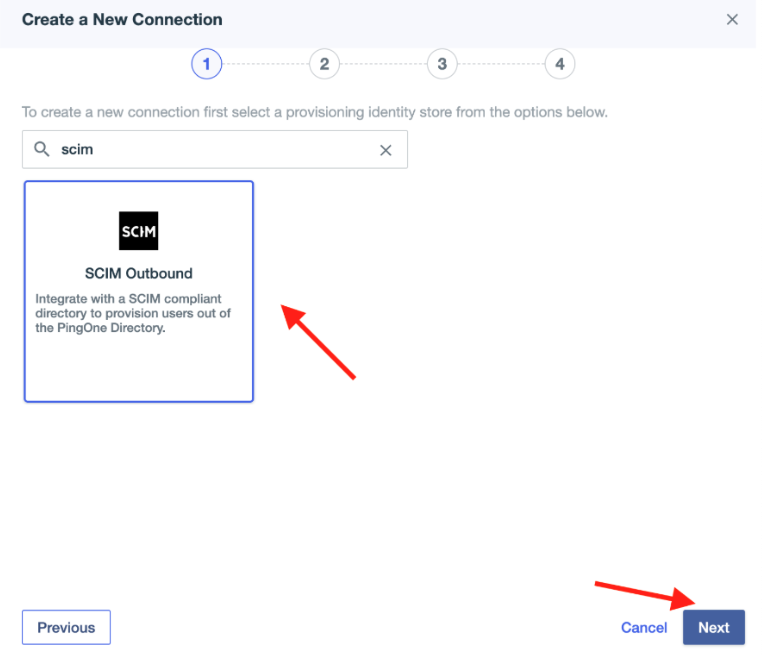Image resolution: width=762 pixels, height=655 pixels.
Task: Click the black SCIM logo icon
Action: point(138,231)
